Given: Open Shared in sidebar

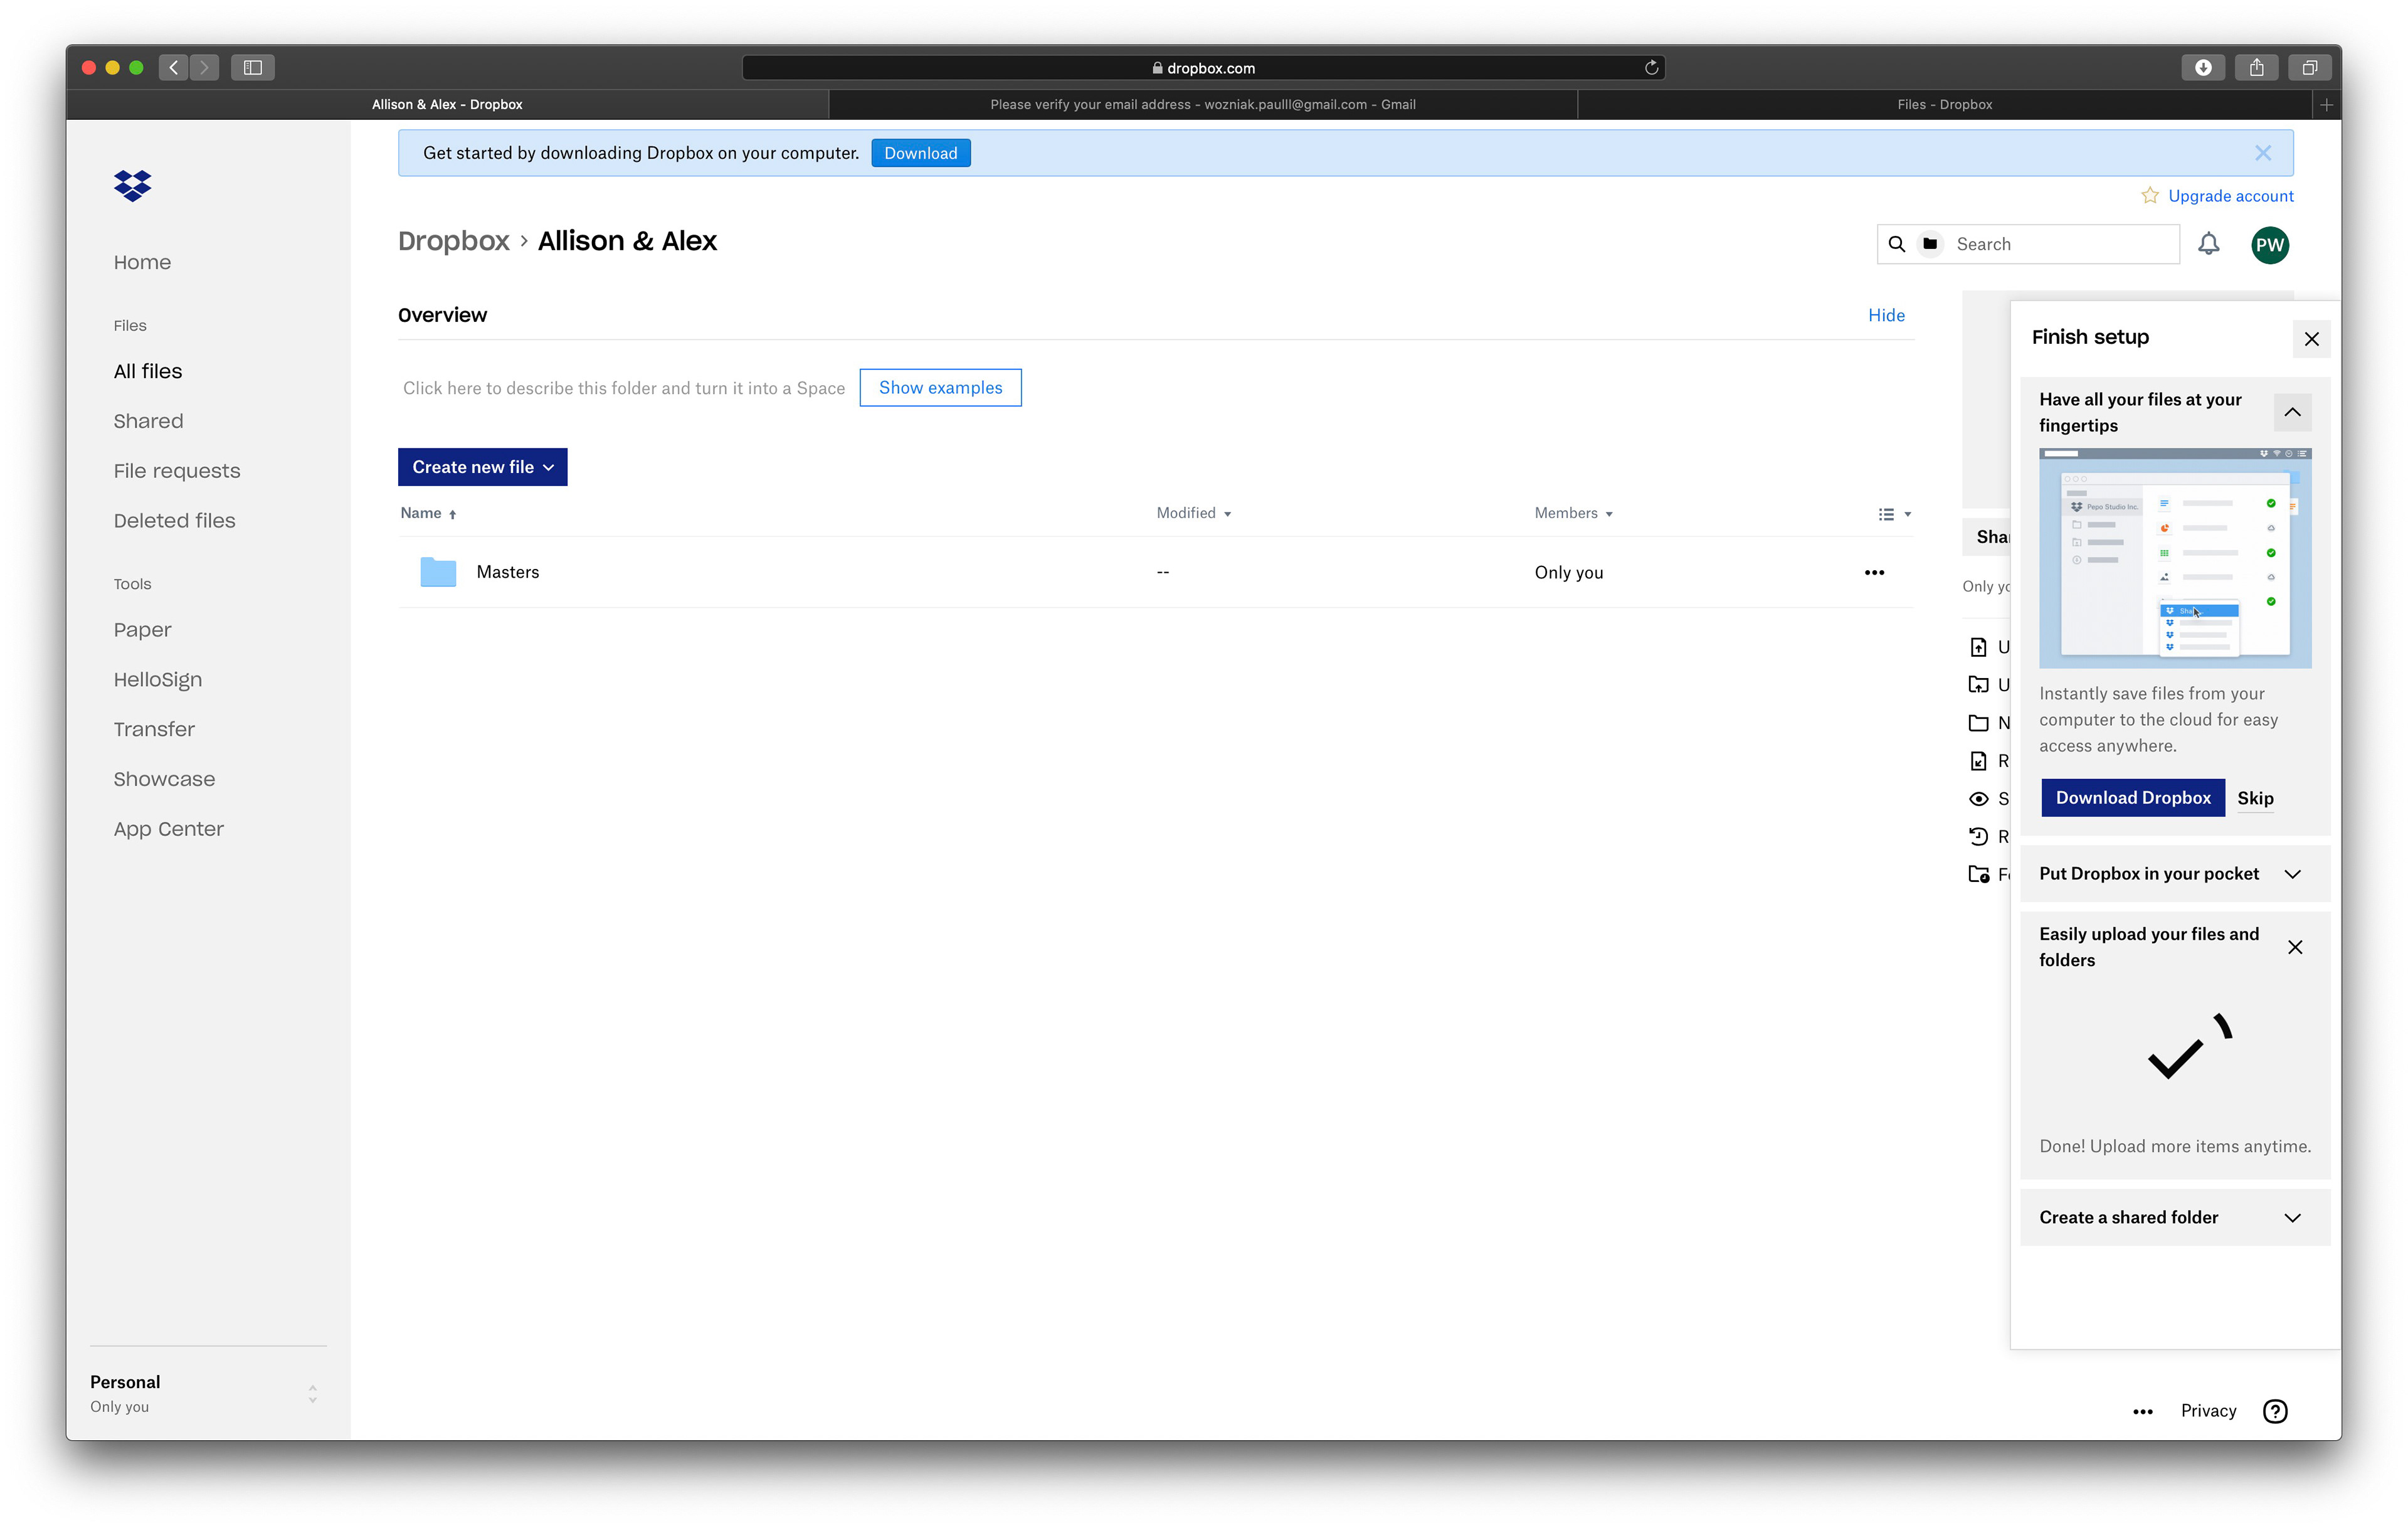Looking at the screenshot, I should (x=148, y=421).
